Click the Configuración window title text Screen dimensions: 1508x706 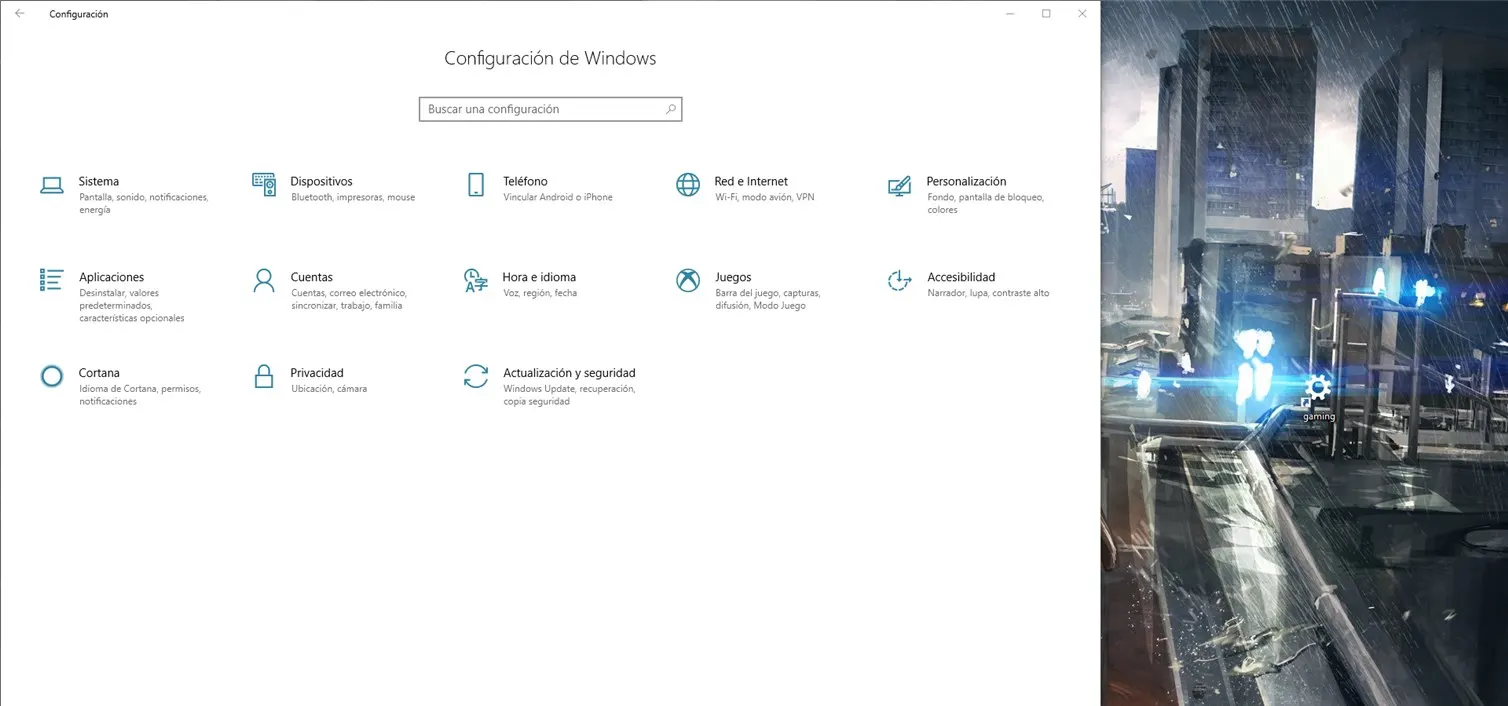point(79,14)
